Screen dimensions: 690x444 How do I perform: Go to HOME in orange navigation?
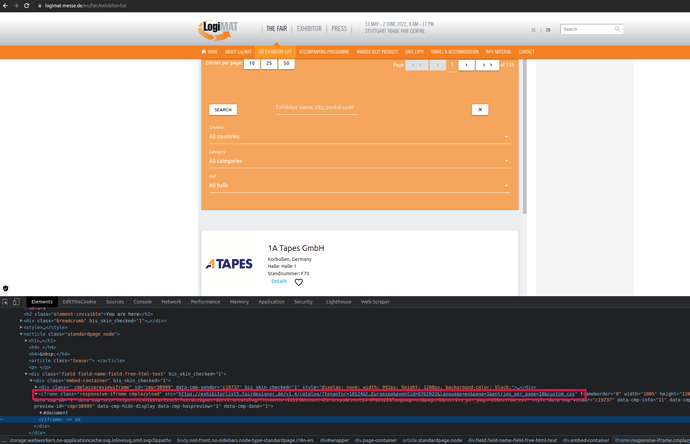(209, 52)
